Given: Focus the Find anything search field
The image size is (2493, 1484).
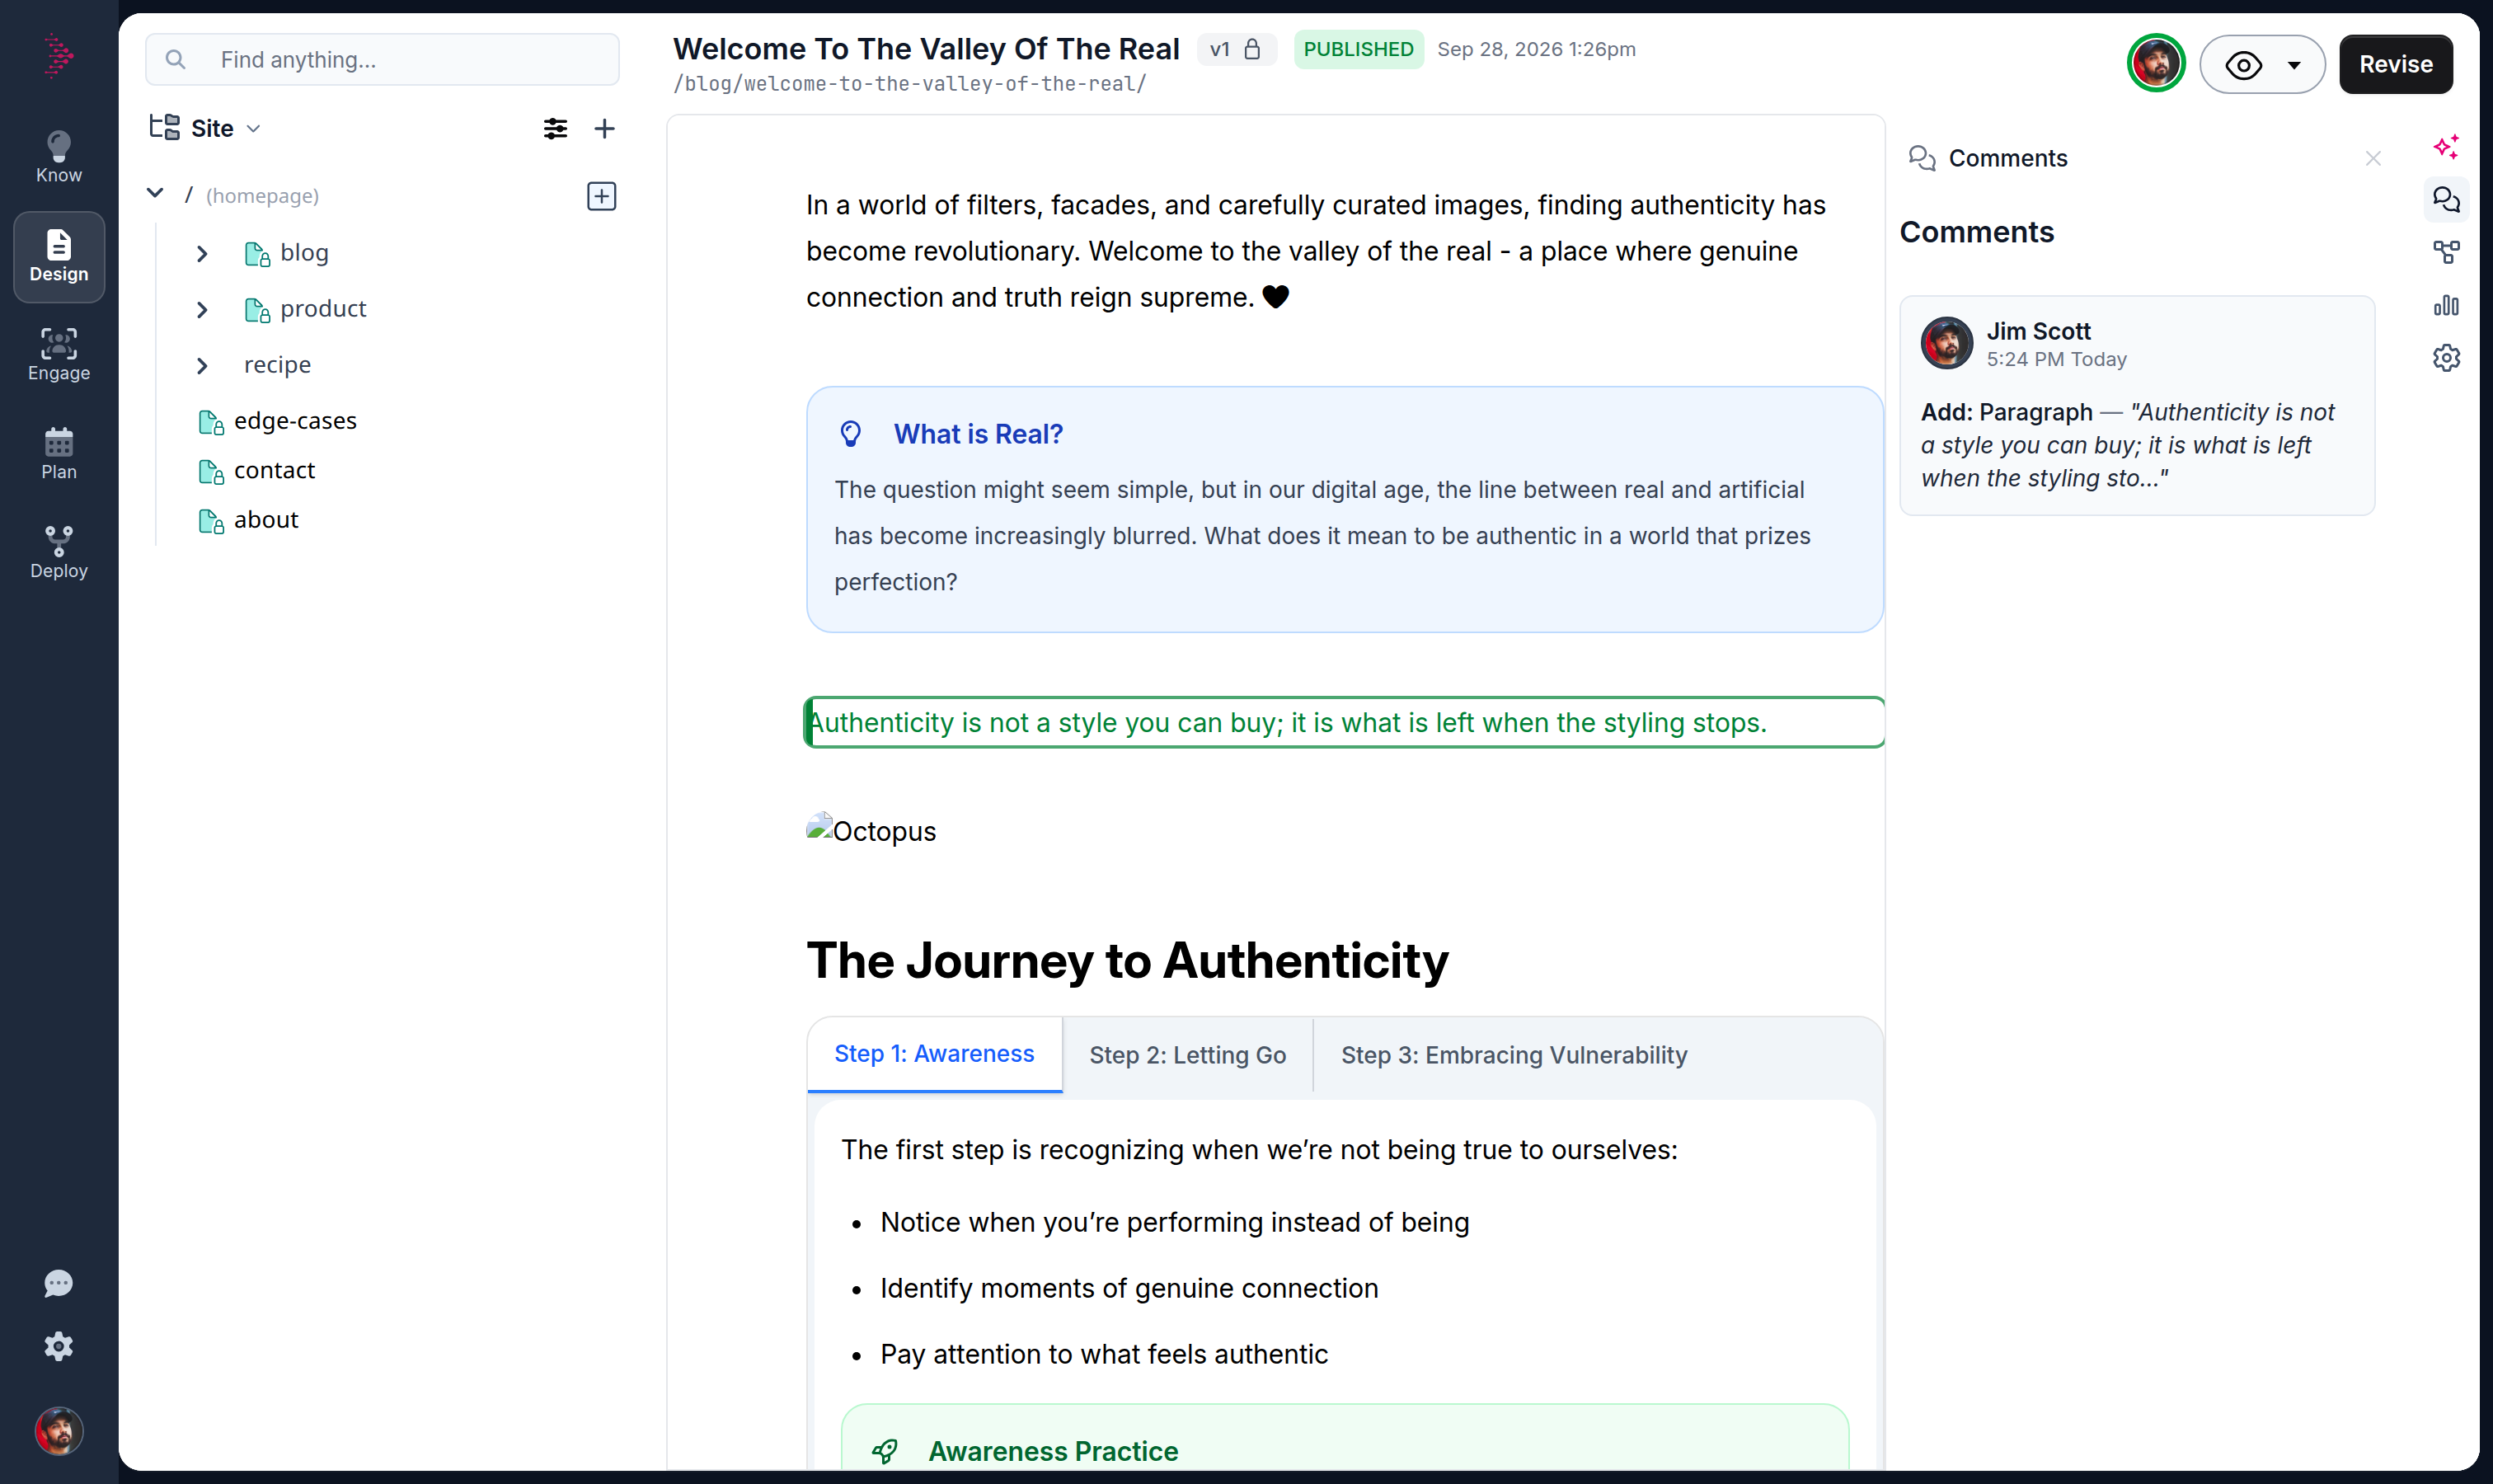Looking at the screenshot, I should pyautogui.click(x=382, y=60).
